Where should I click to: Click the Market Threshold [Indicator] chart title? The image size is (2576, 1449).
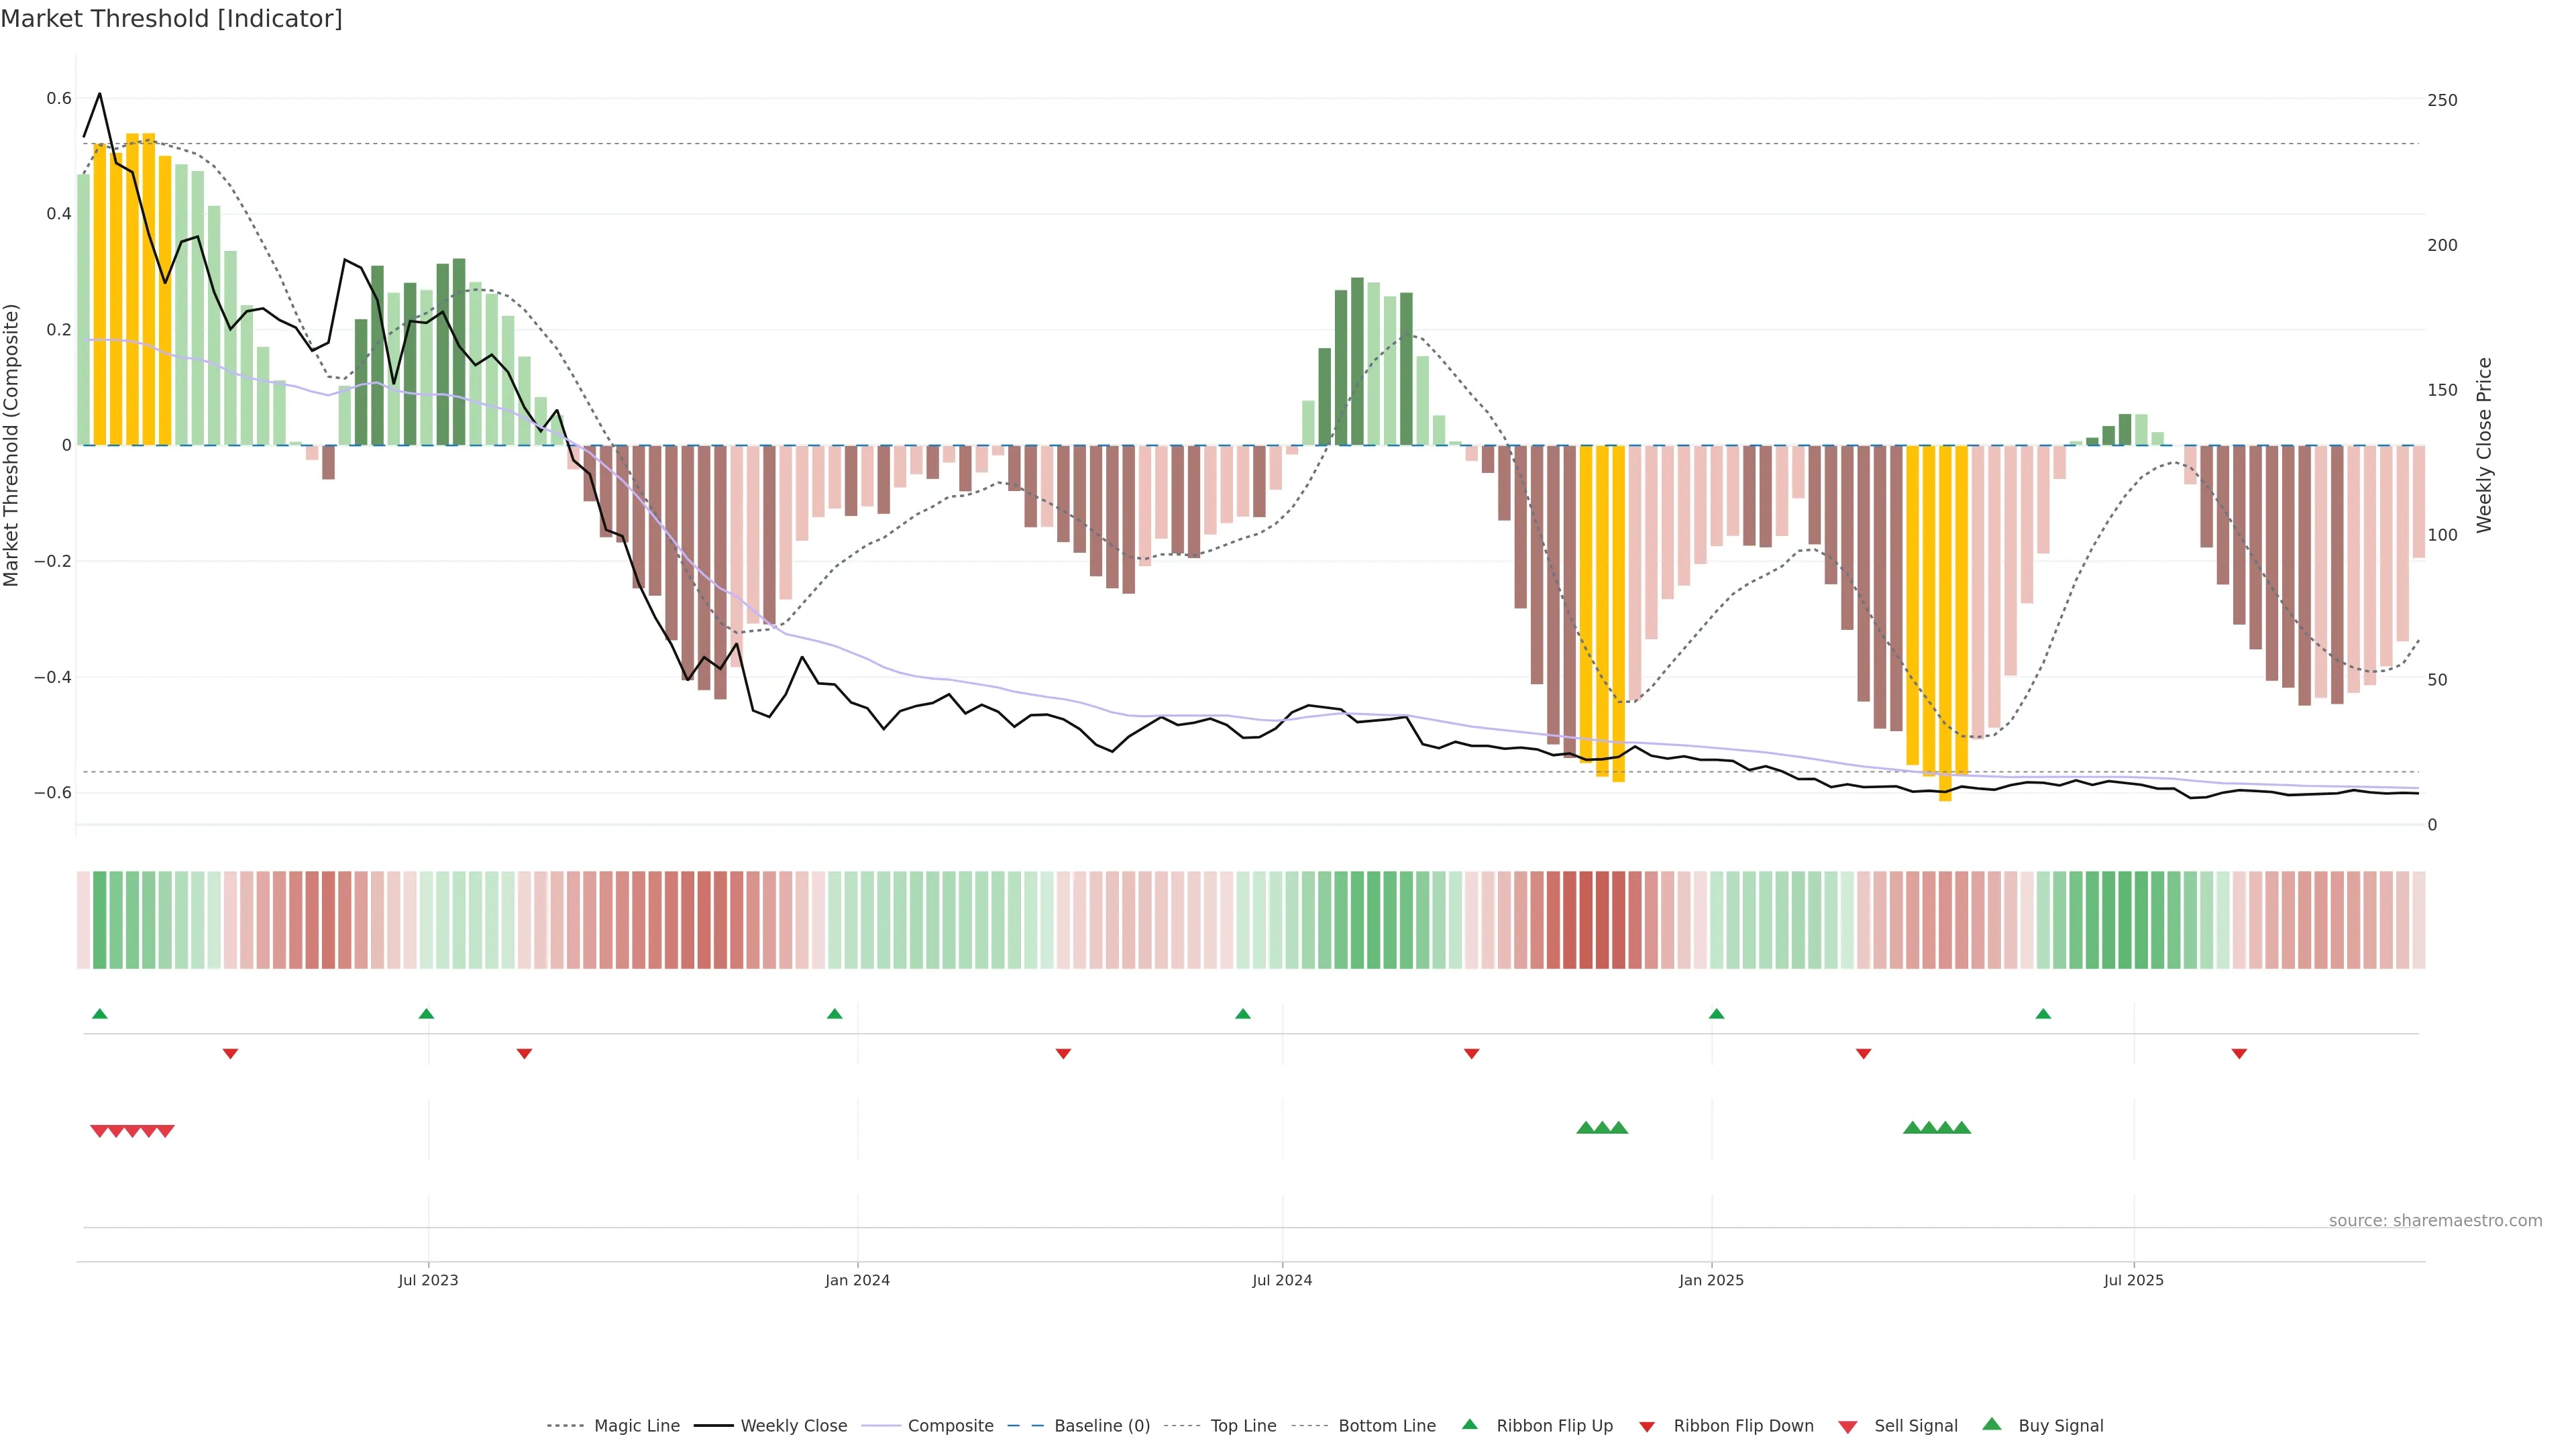click(171, 19)
